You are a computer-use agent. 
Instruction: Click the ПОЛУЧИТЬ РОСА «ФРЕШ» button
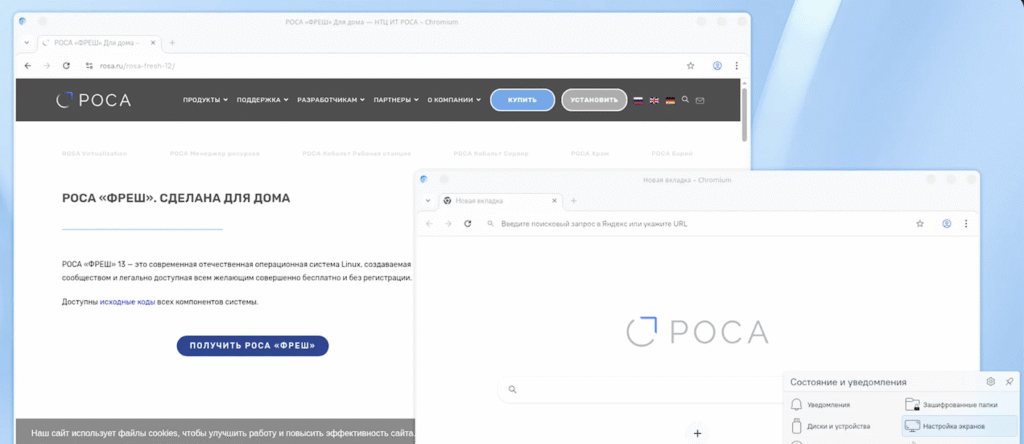point(252,346)
